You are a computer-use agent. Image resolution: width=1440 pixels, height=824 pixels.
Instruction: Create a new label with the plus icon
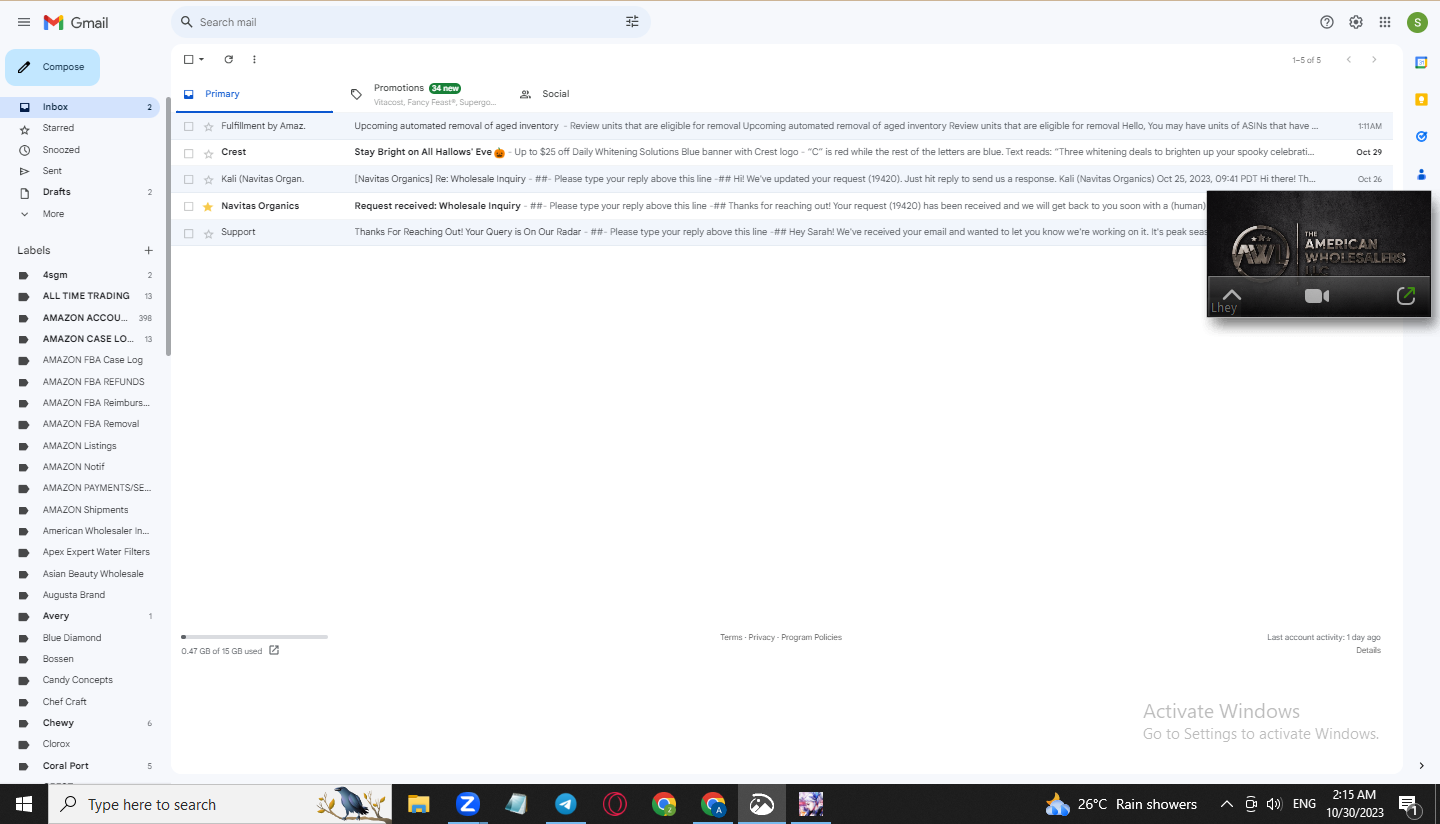(149, 251)
